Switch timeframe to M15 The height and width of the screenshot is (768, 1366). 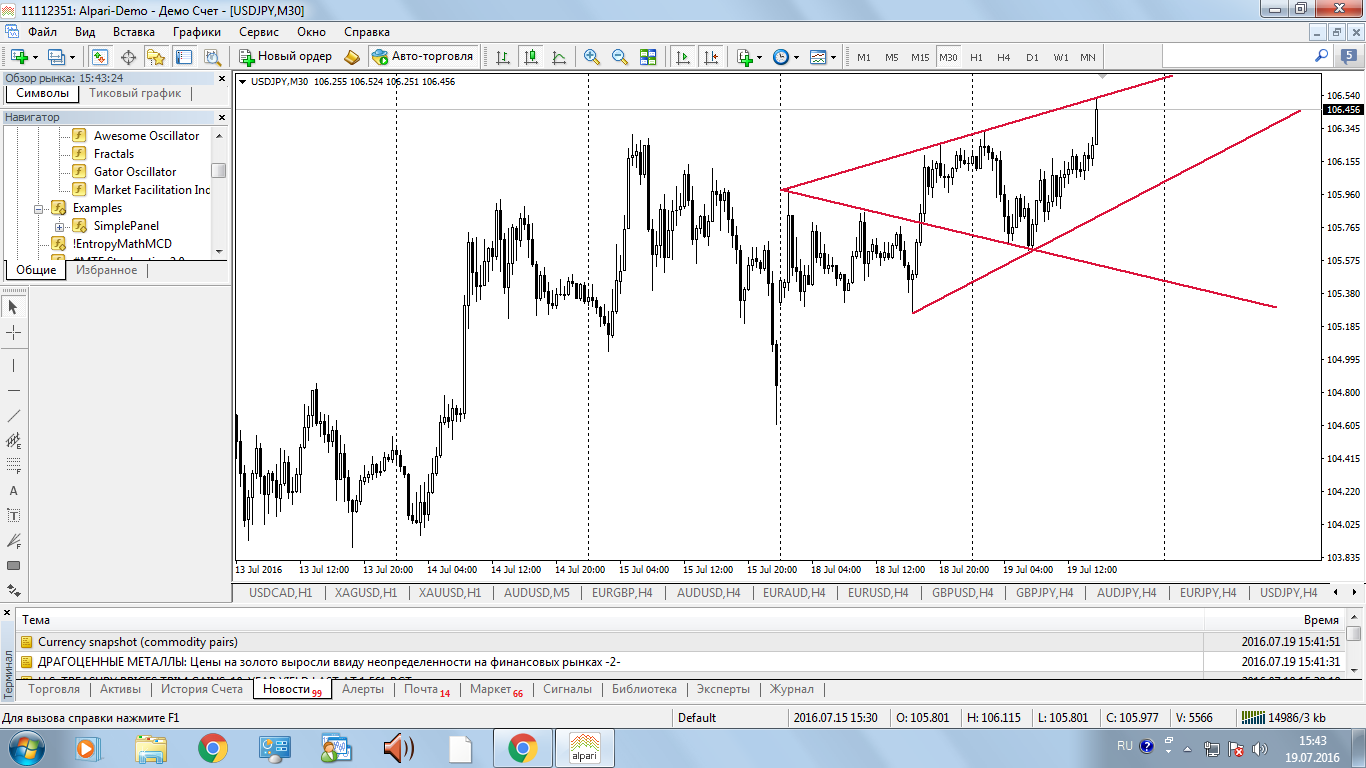(920, 57)
